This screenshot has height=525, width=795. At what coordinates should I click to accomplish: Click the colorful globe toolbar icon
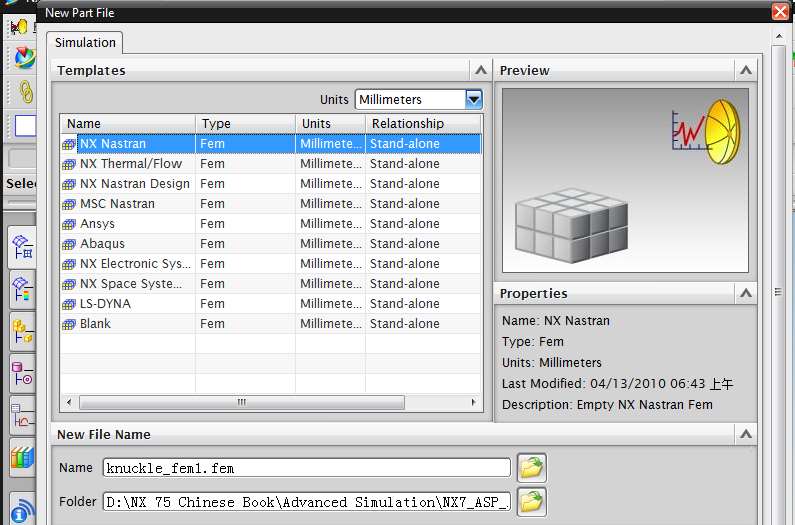click(24, 58)
